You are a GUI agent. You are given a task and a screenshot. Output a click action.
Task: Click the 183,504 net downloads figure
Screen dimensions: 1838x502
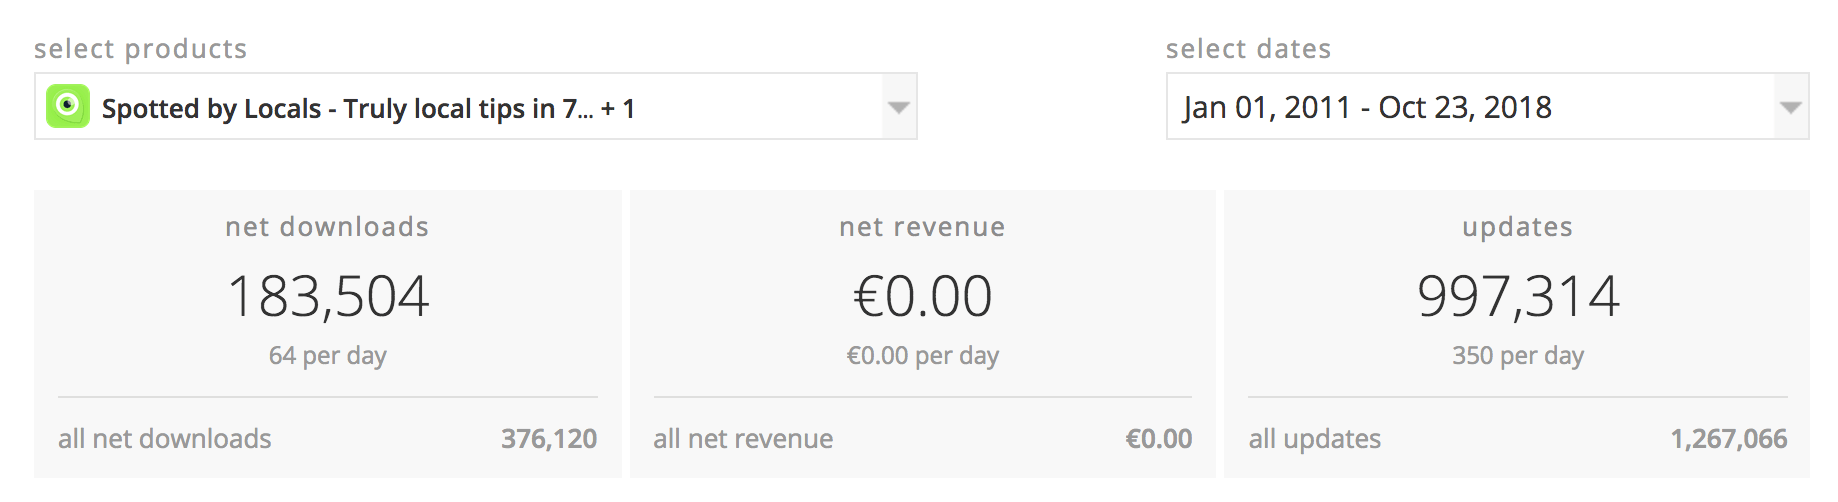pos(328,296)
